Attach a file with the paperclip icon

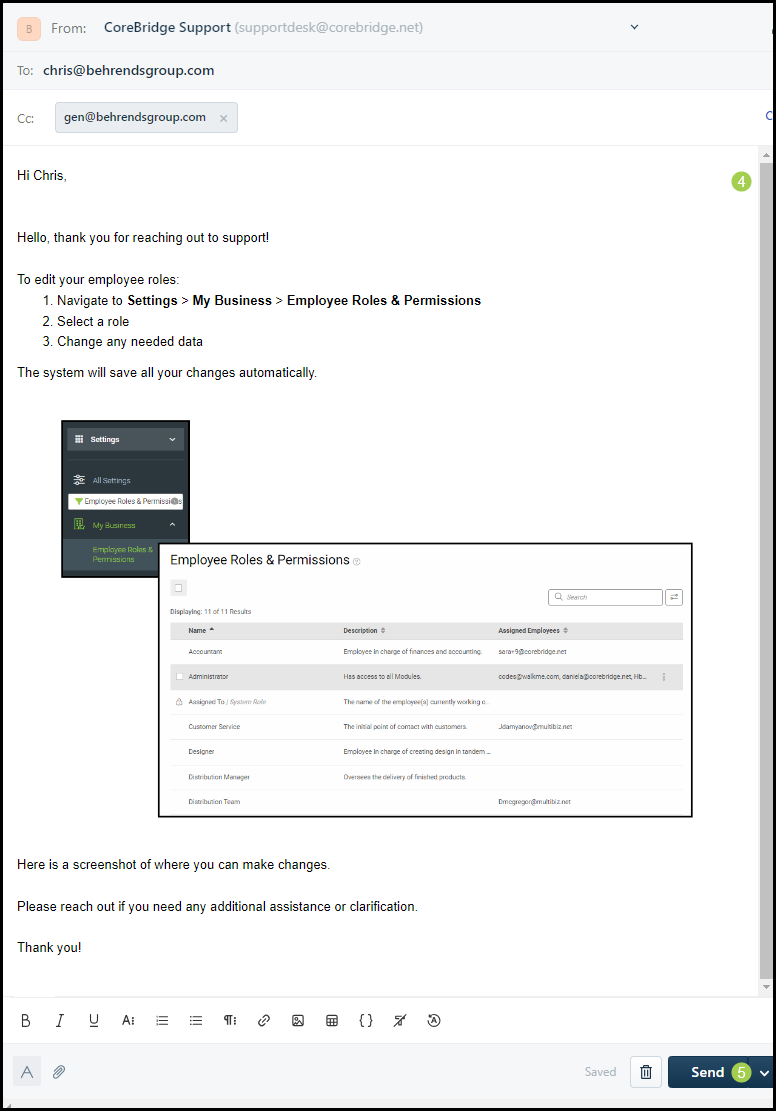click(59, 1072)
